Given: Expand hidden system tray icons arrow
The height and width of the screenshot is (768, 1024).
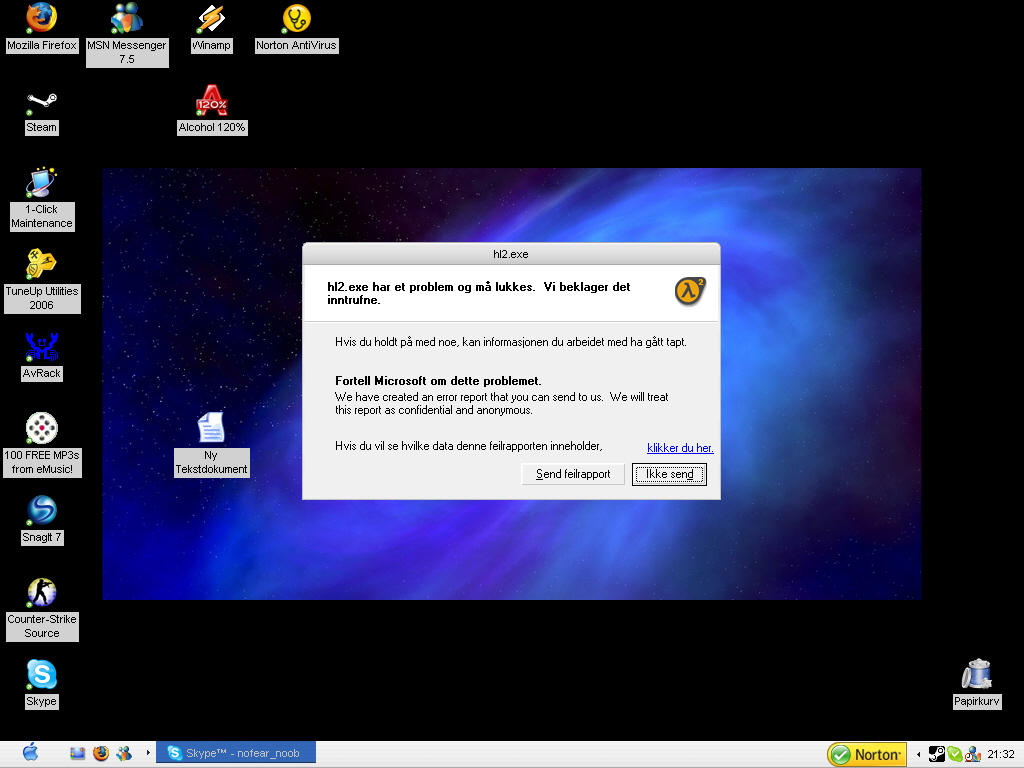Looking at the screenshot, I should (918, 755).
